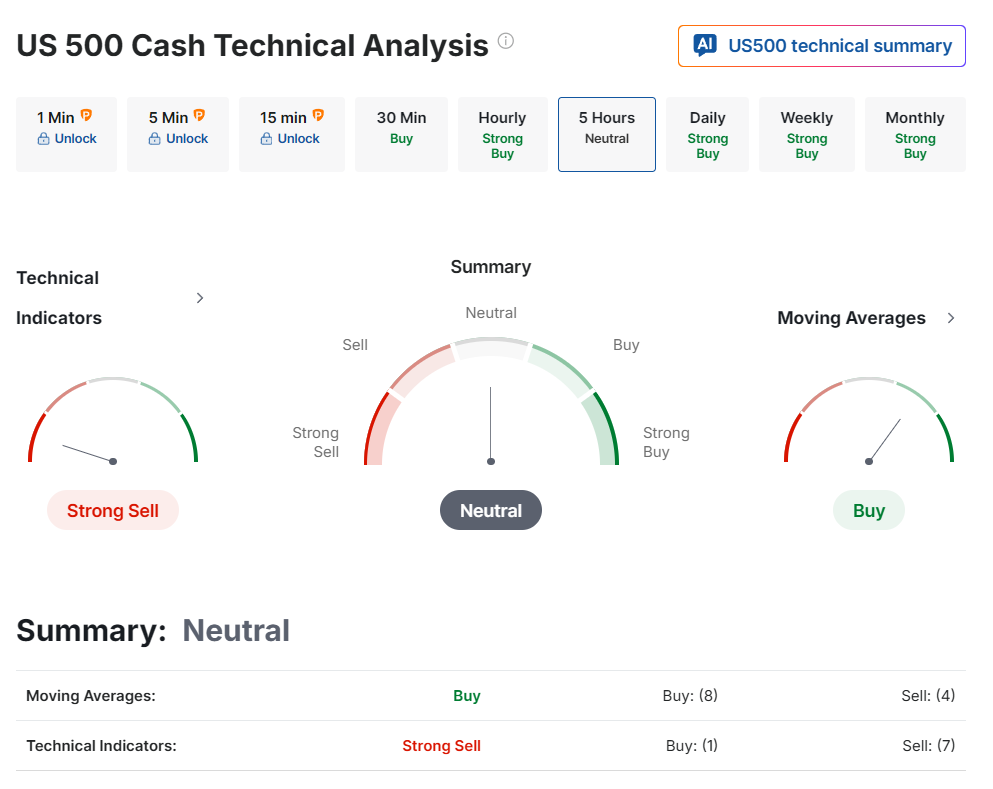This screenshot has height=789, width=993.
Task: Open the US500 technical summary AI button
Action: coord(821,46)
